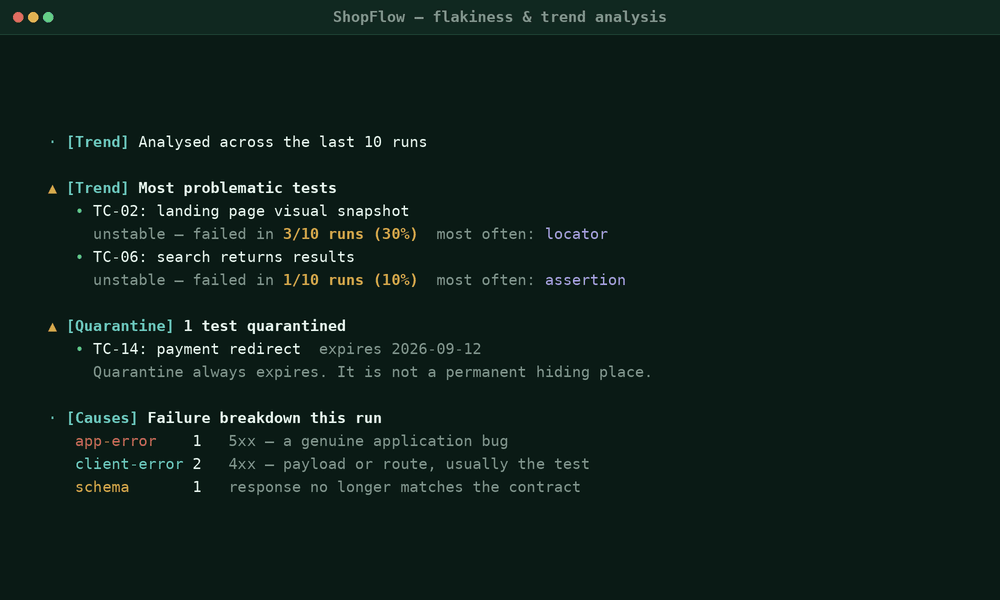
Task: Click the client-error category label
Action: tap(129, 464)
